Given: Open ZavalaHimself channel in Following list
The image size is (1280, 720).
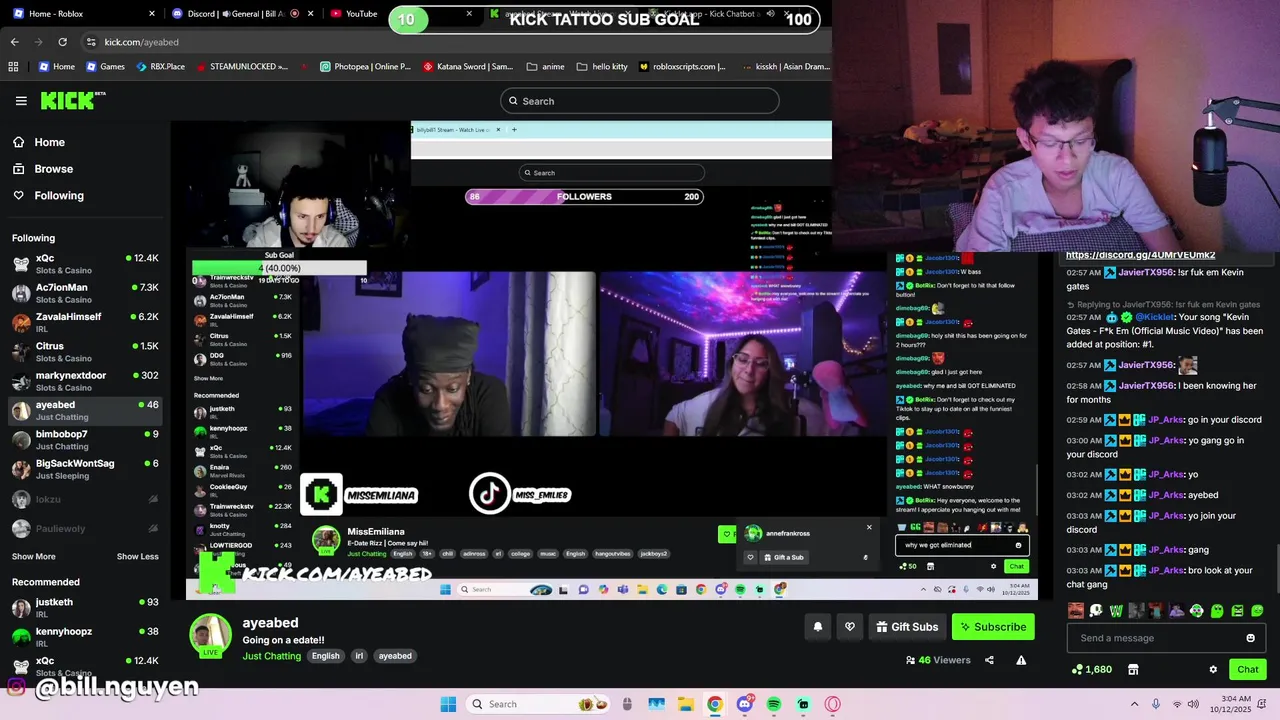Looking at the screenshot, I should coord(85,322).
